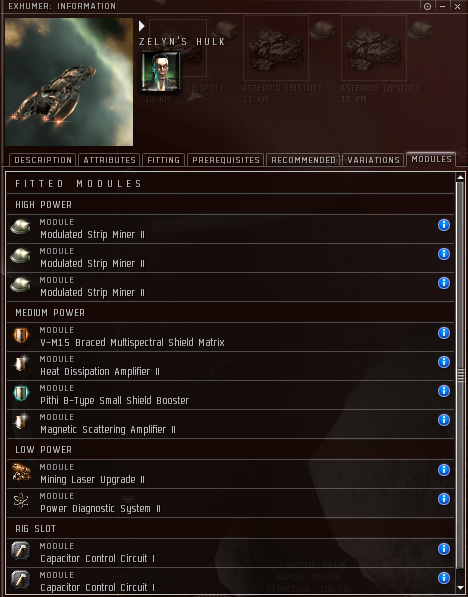View info on Mining Laser Upgrade II

444,470
